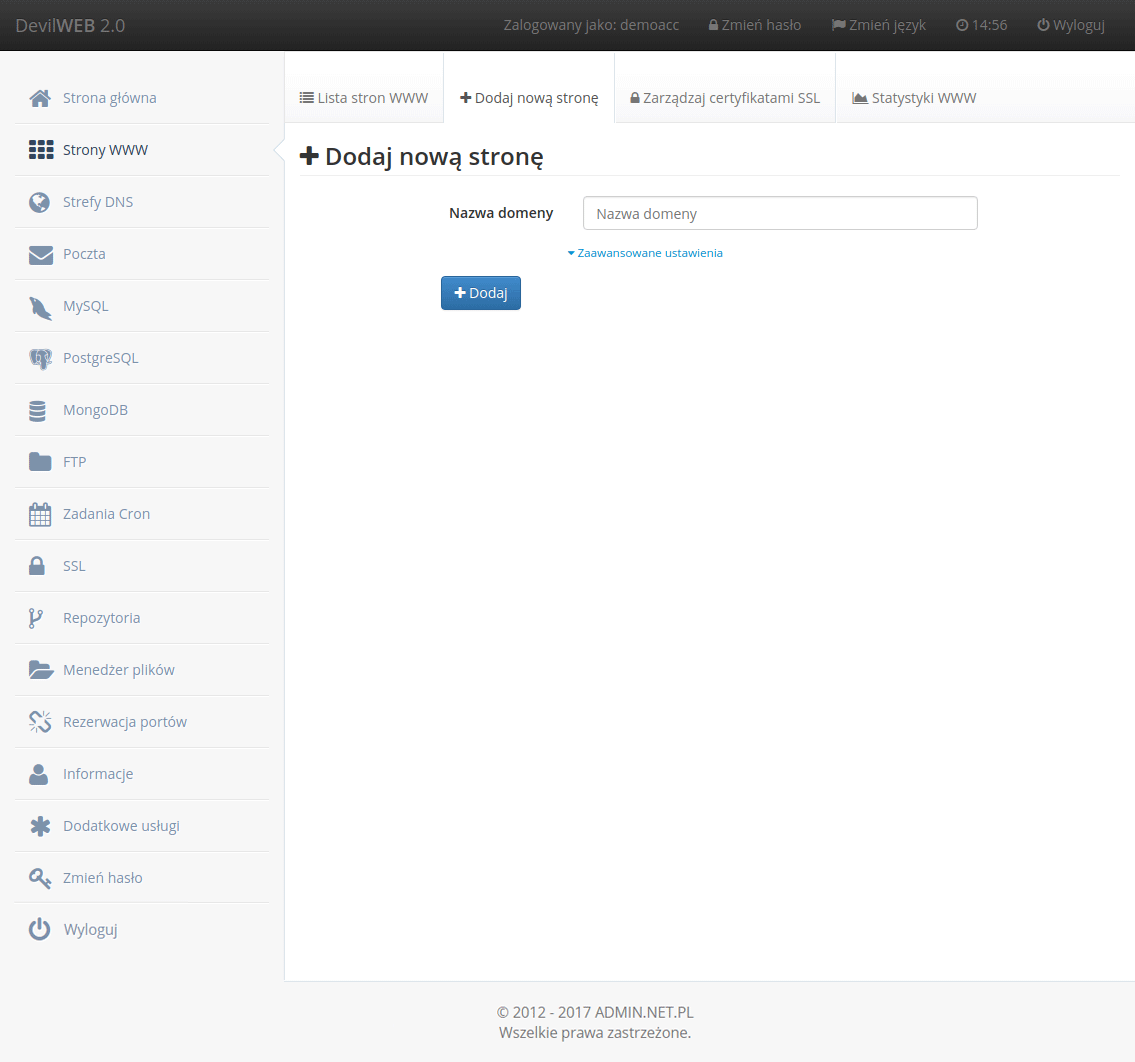Click Zmień hasło in the top bar
The height and width of the screenshot is (1062, 1135).
[x=755, y=25]
